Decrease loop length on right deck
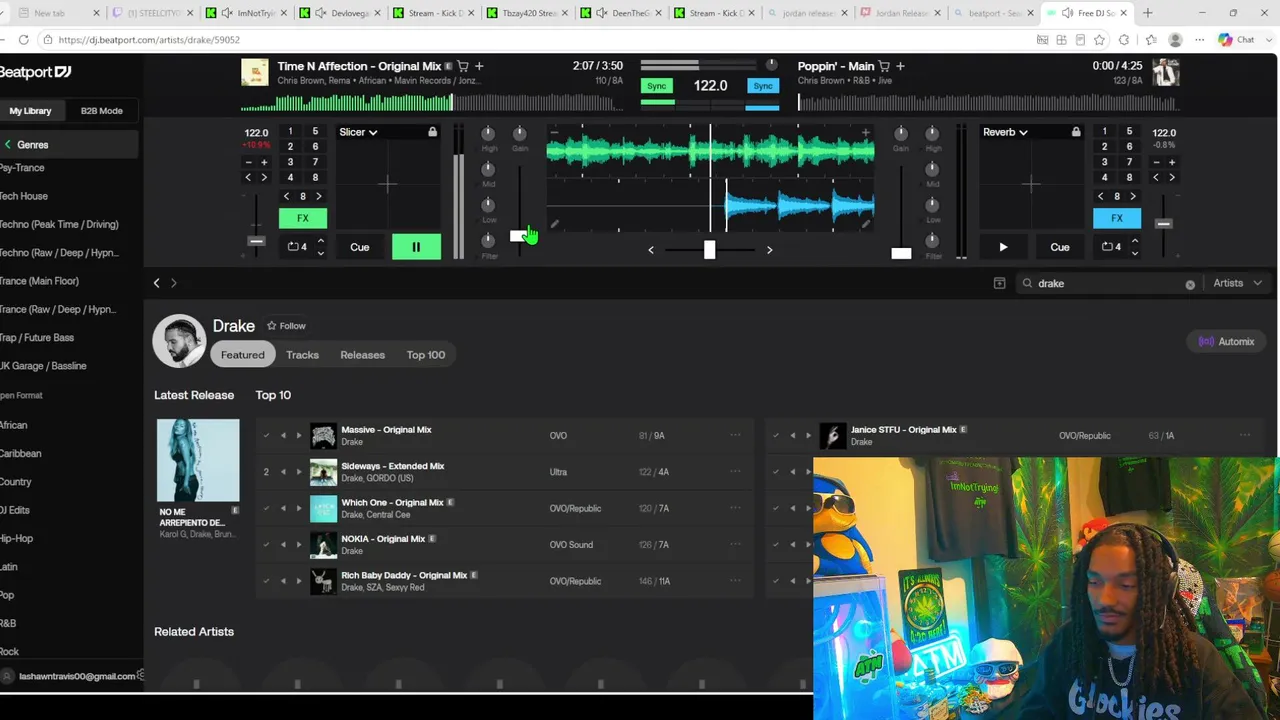The width and height of the screenshot is (1280, 720). [1134, 253]
